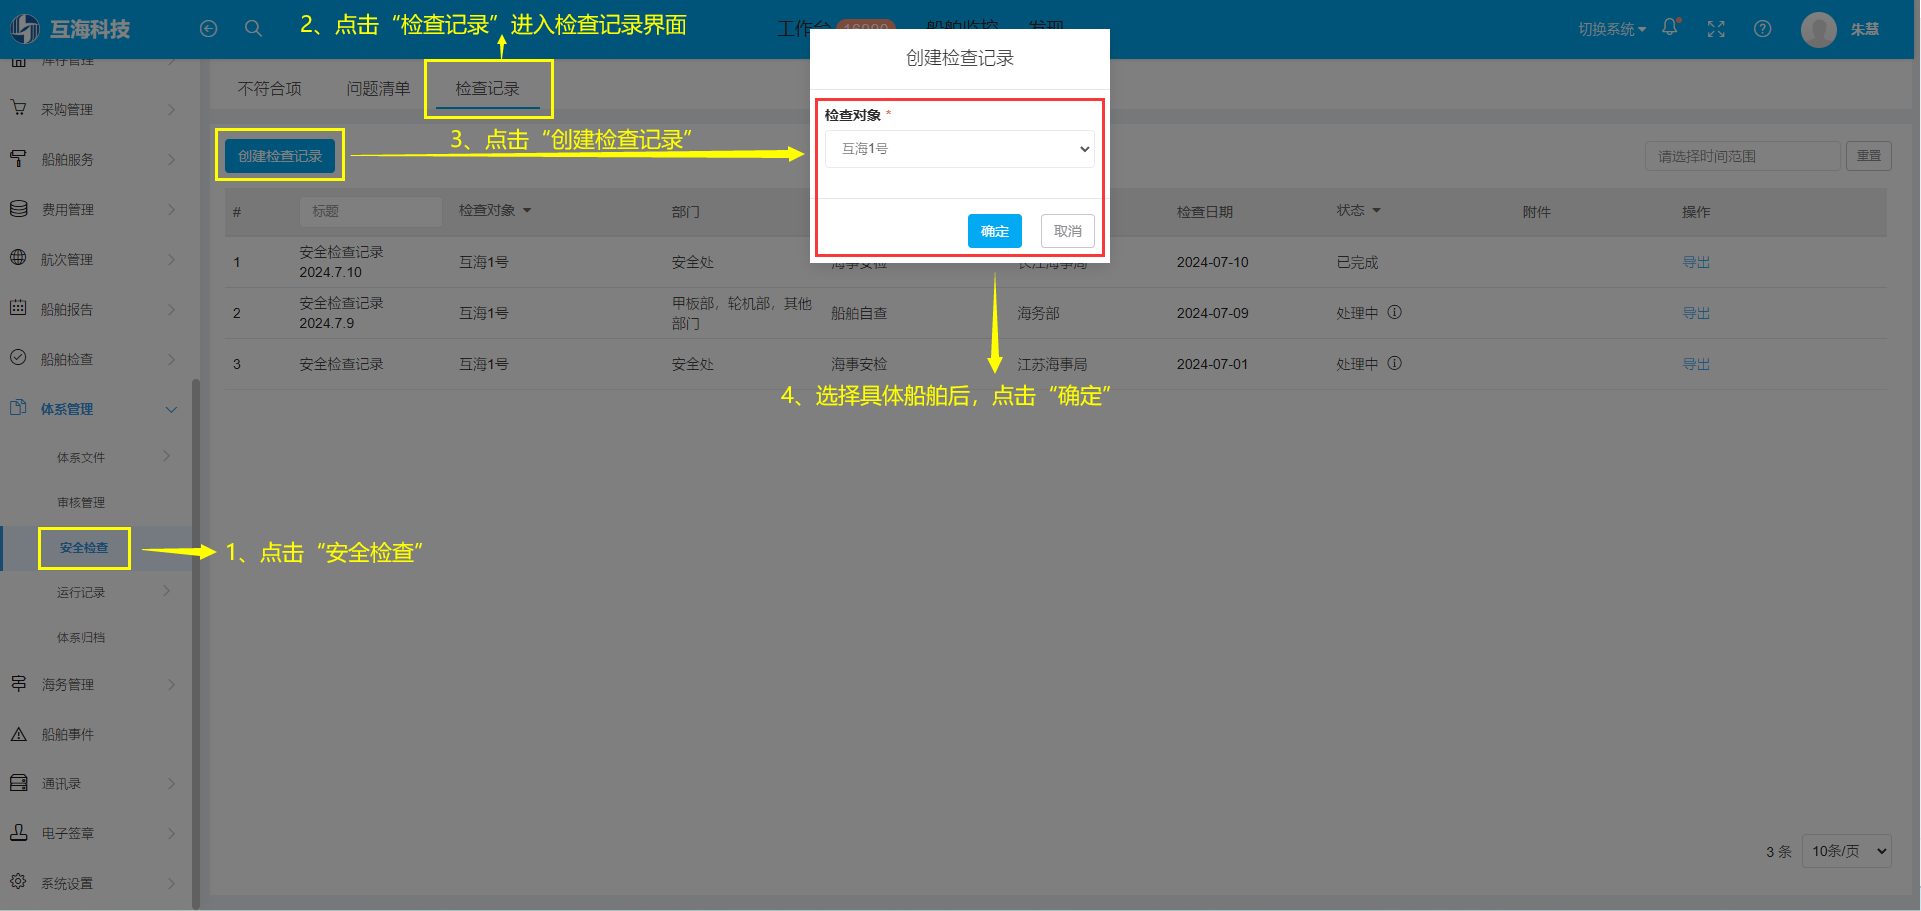Click the 安全检查记录 2024.7.10 title cell
This screenshot has height=911, width=1921.
point(341,262)
